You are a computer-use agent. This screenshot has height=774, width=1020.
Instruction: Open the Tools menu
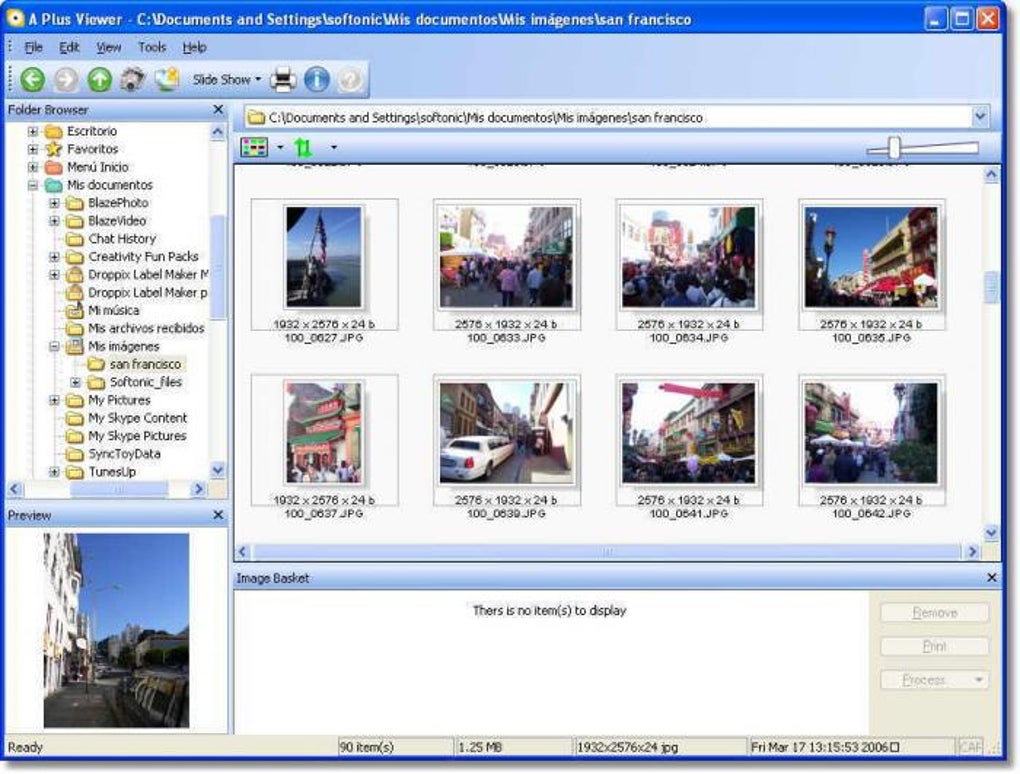point(151,47)
